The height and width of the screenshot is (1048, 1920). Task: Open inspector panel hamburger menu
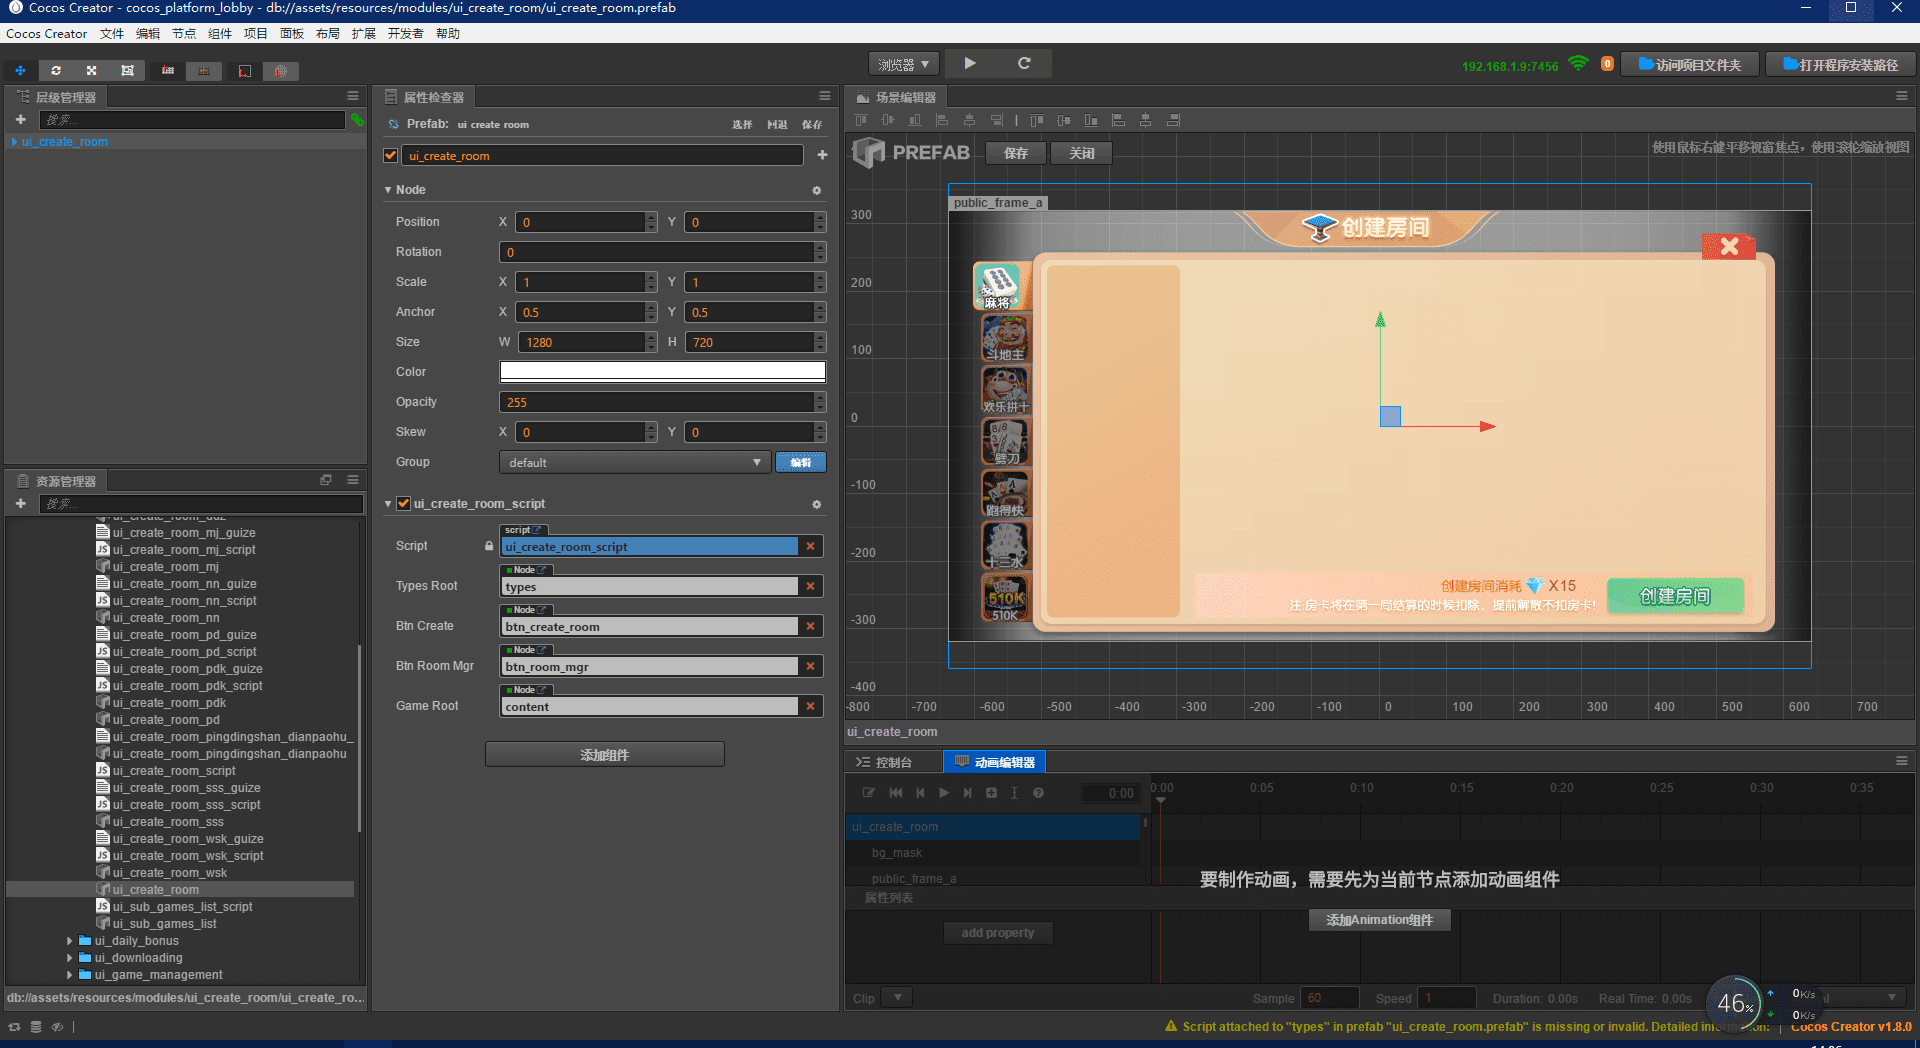pyautogui.click(x=825, y=96)
